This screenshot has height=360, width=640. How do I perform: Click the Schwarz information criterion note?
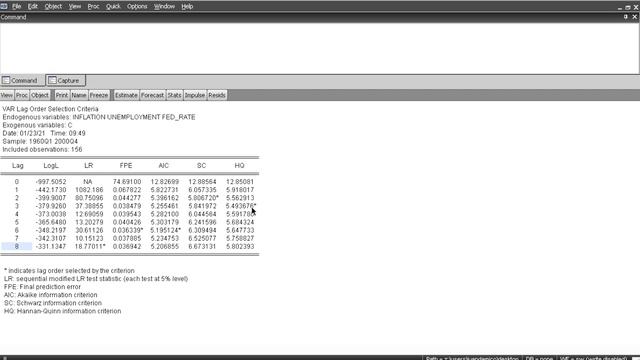53,303
